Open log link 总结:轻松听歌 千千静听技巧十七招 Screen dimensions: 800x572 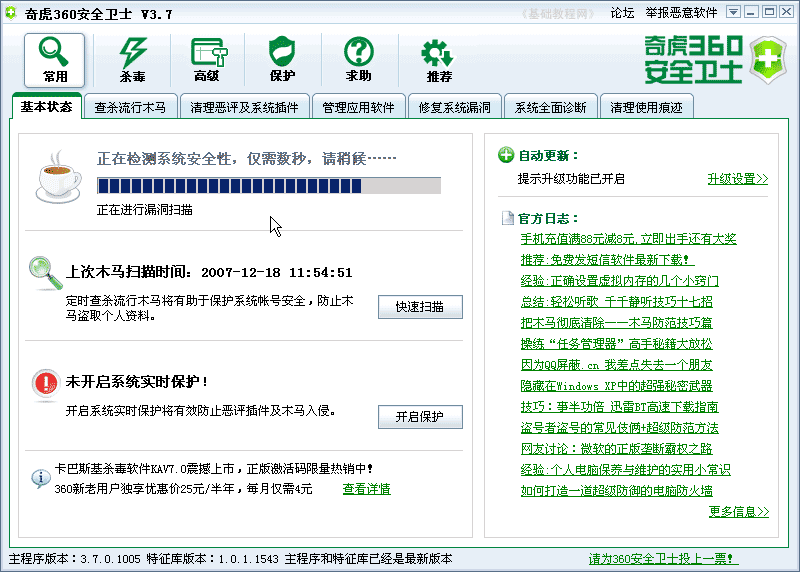[616, 302]
